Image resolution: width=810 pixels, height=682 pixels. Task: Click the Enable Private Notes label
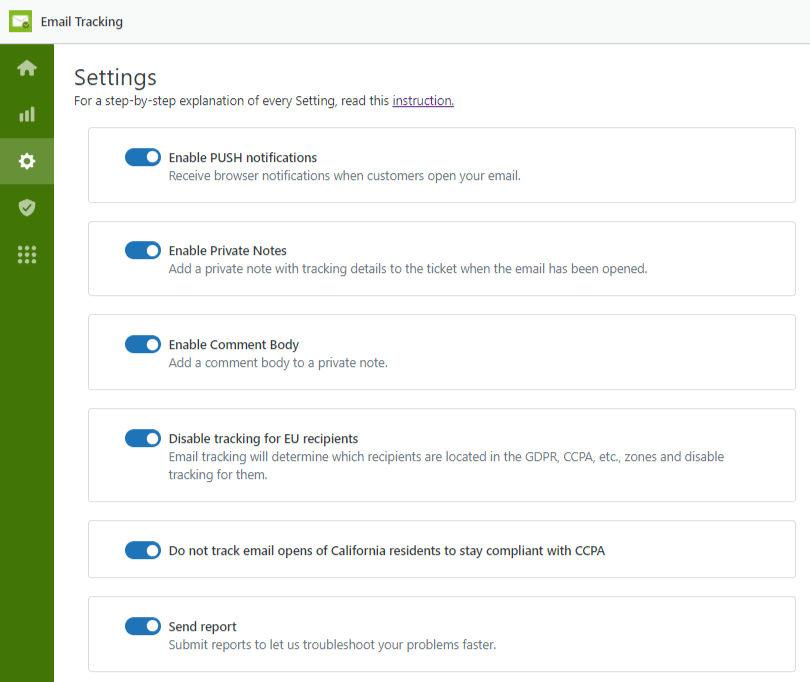(228, 251)
